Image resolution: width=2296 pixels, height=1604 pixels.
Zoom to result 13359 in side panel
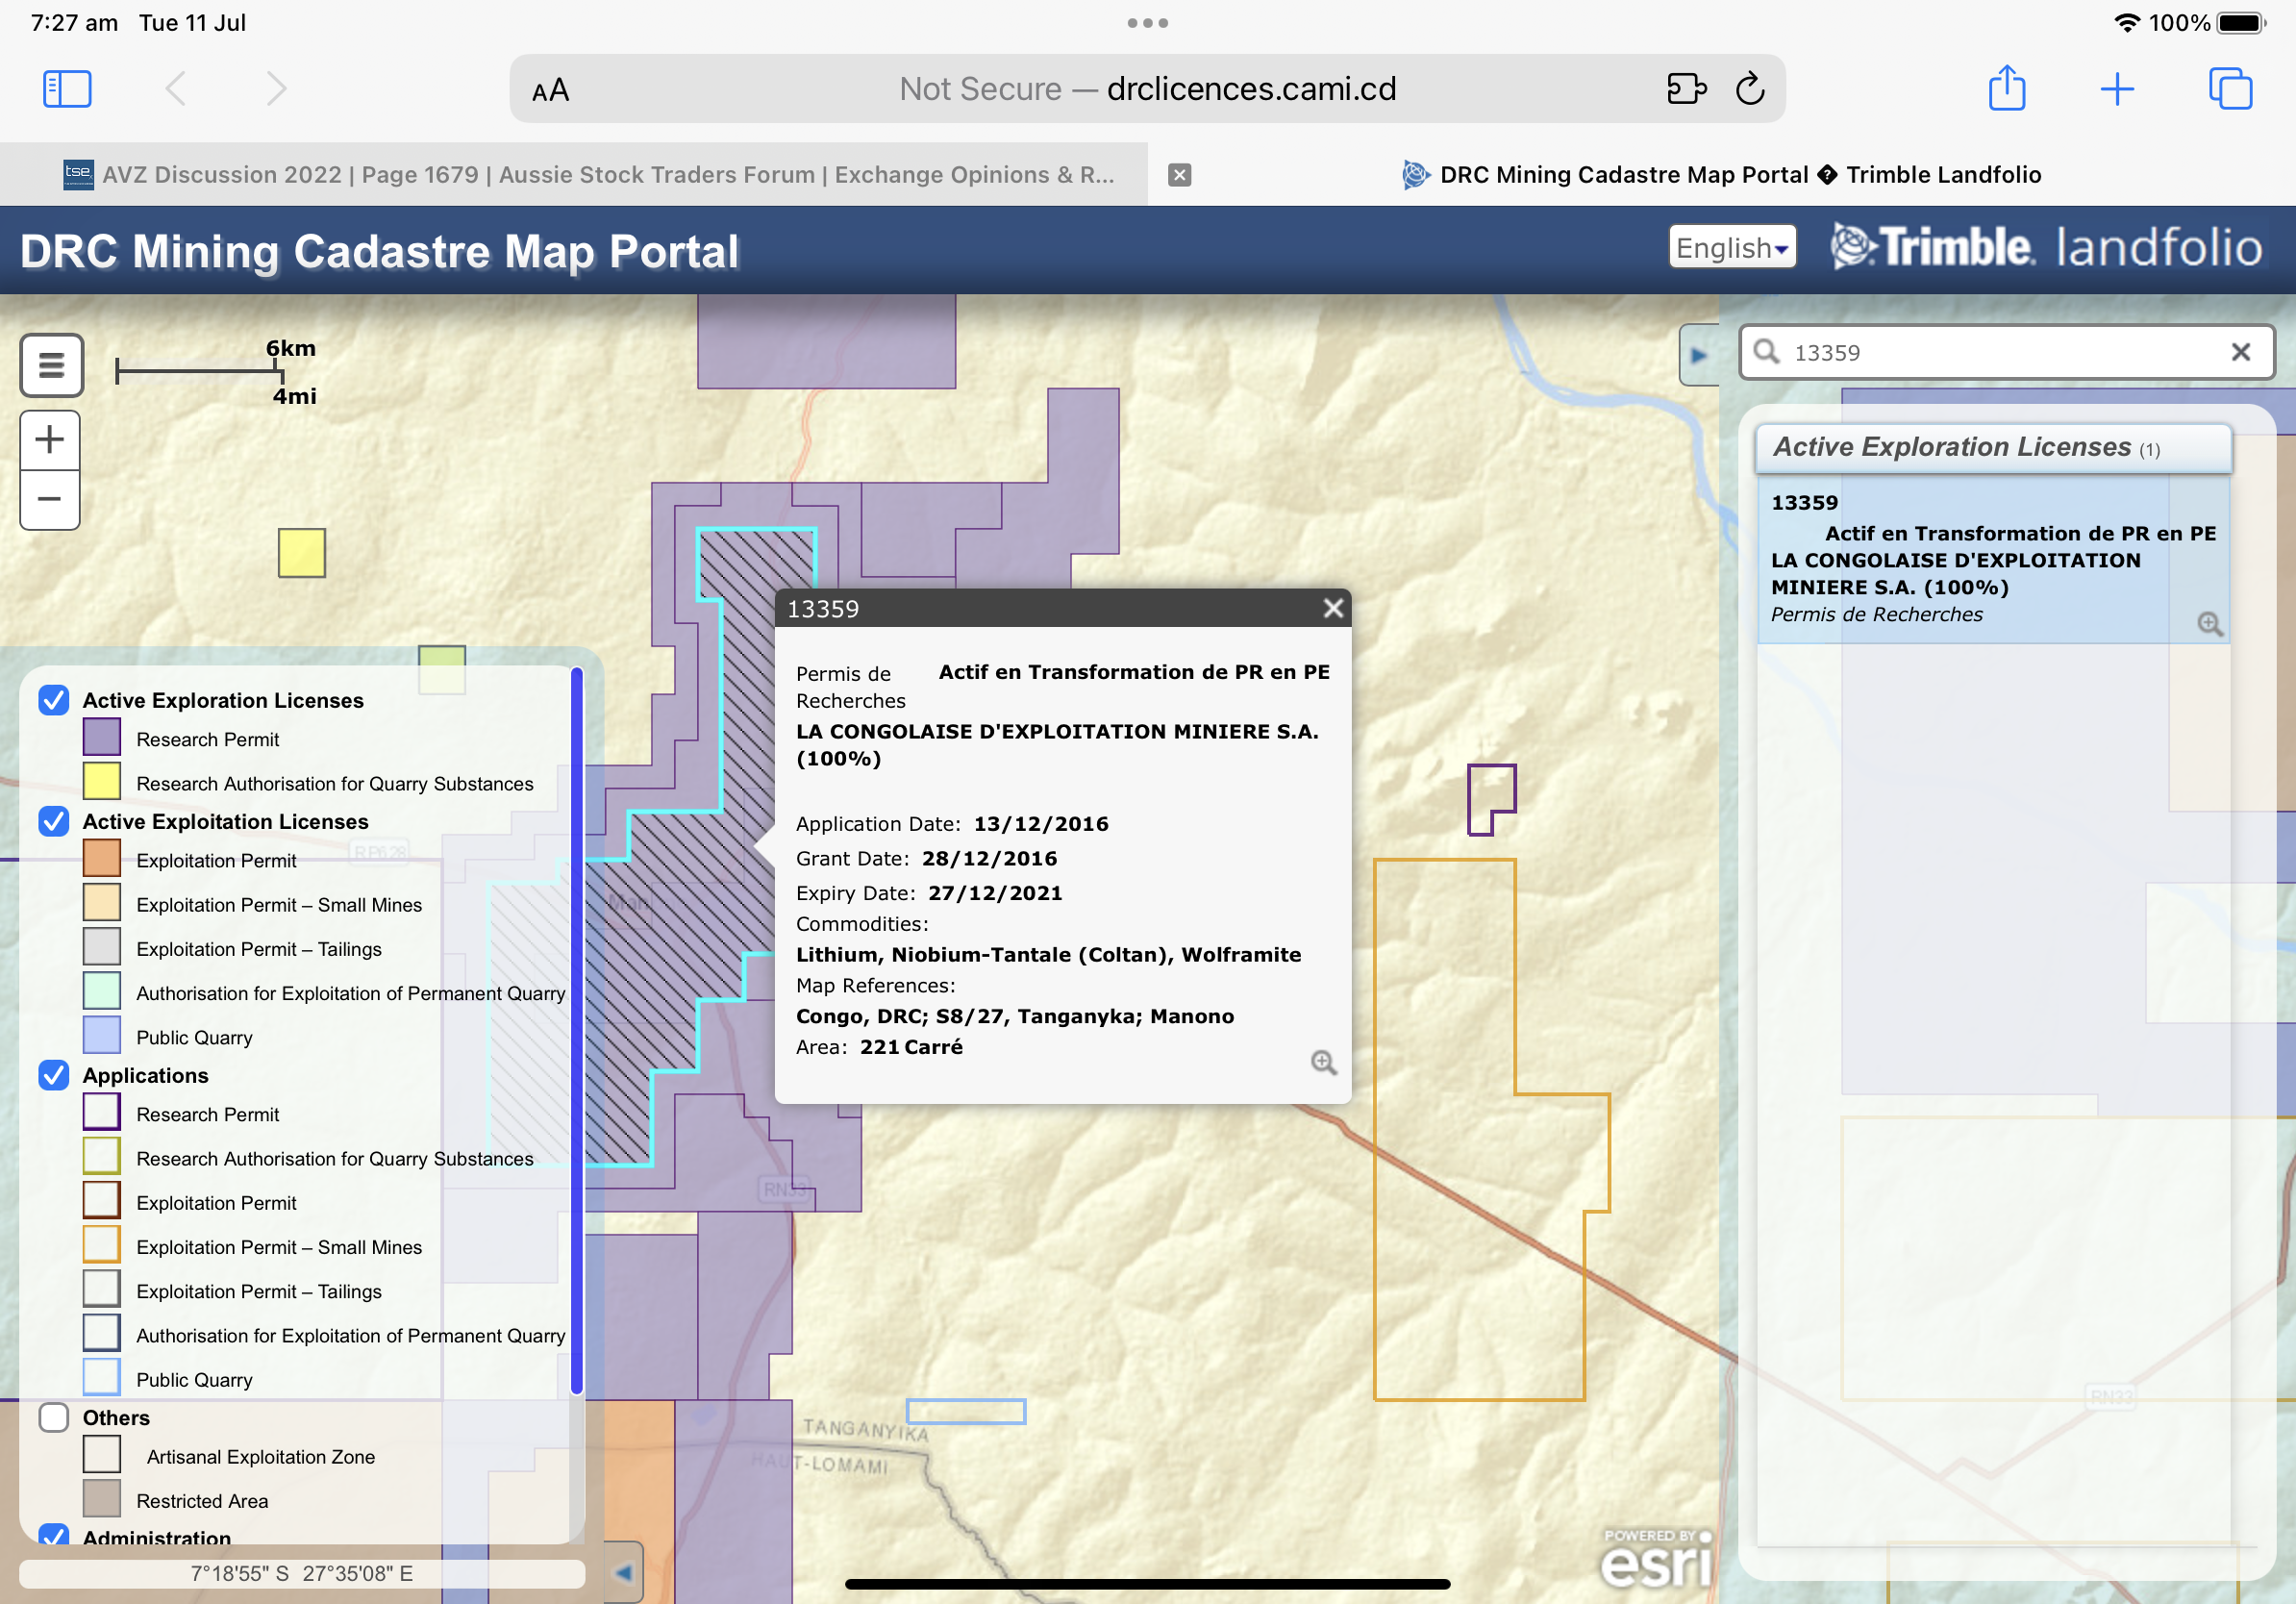(x=2209, y=624)
